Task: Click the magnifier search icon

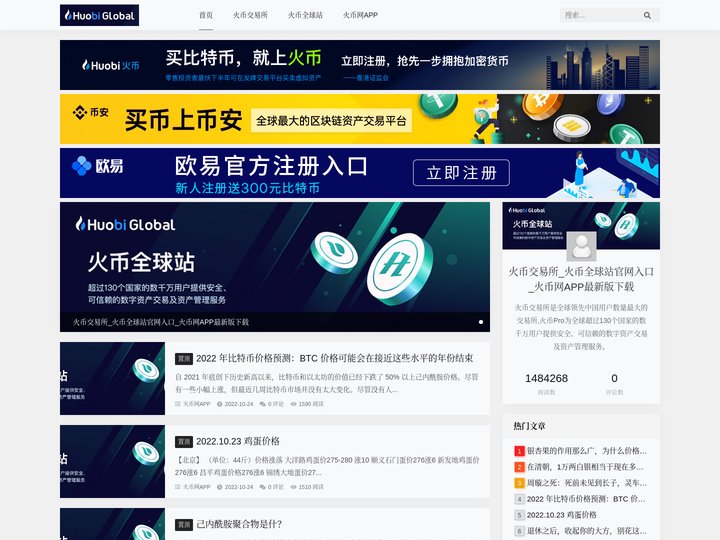Action: coord(647,15)
